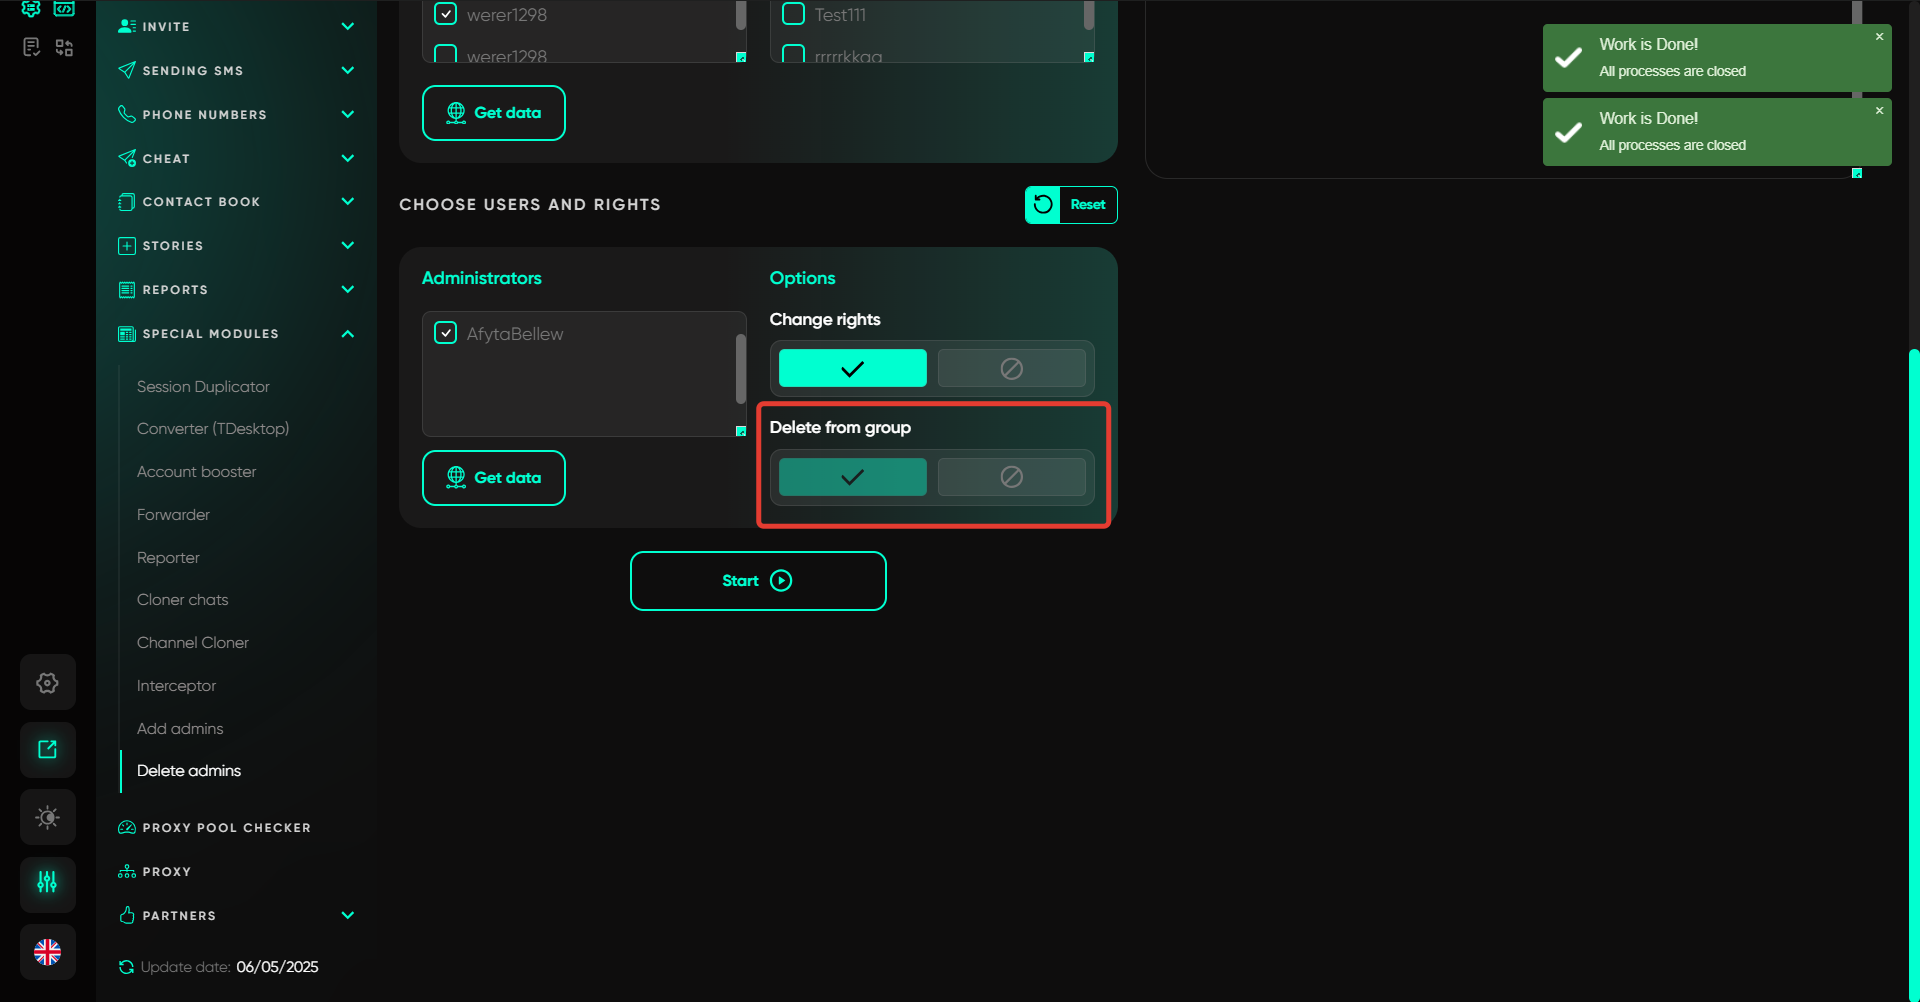Toggle the light/dark theme sun icon
The height and width of the screenshot is (1002, 1920).
pyautogui.click(x=47, y=817)
